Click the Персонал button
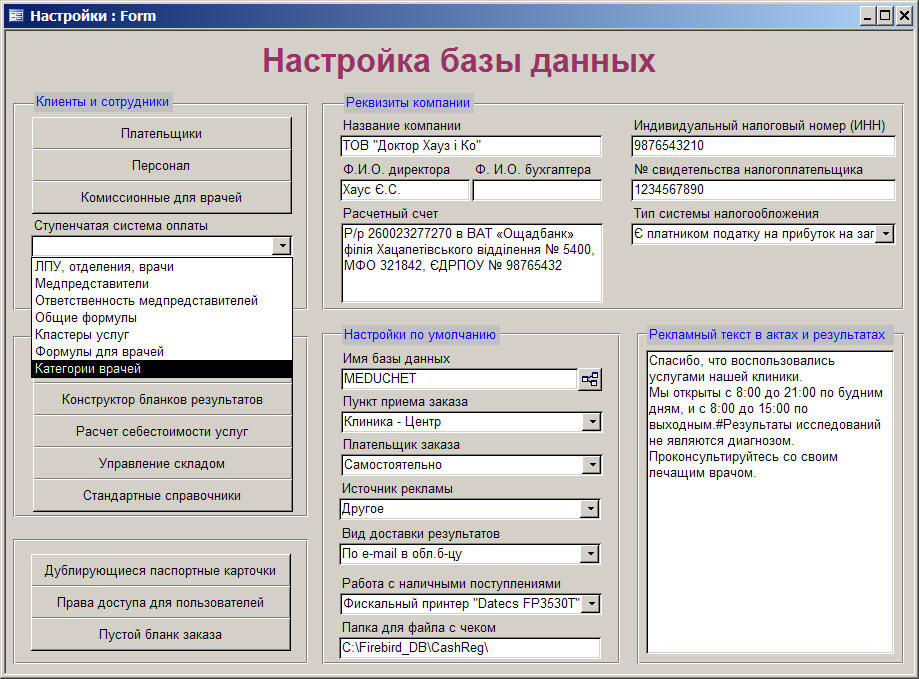Image resolution: width=919 pixels, height=679 pixels. tap(161, 166)
